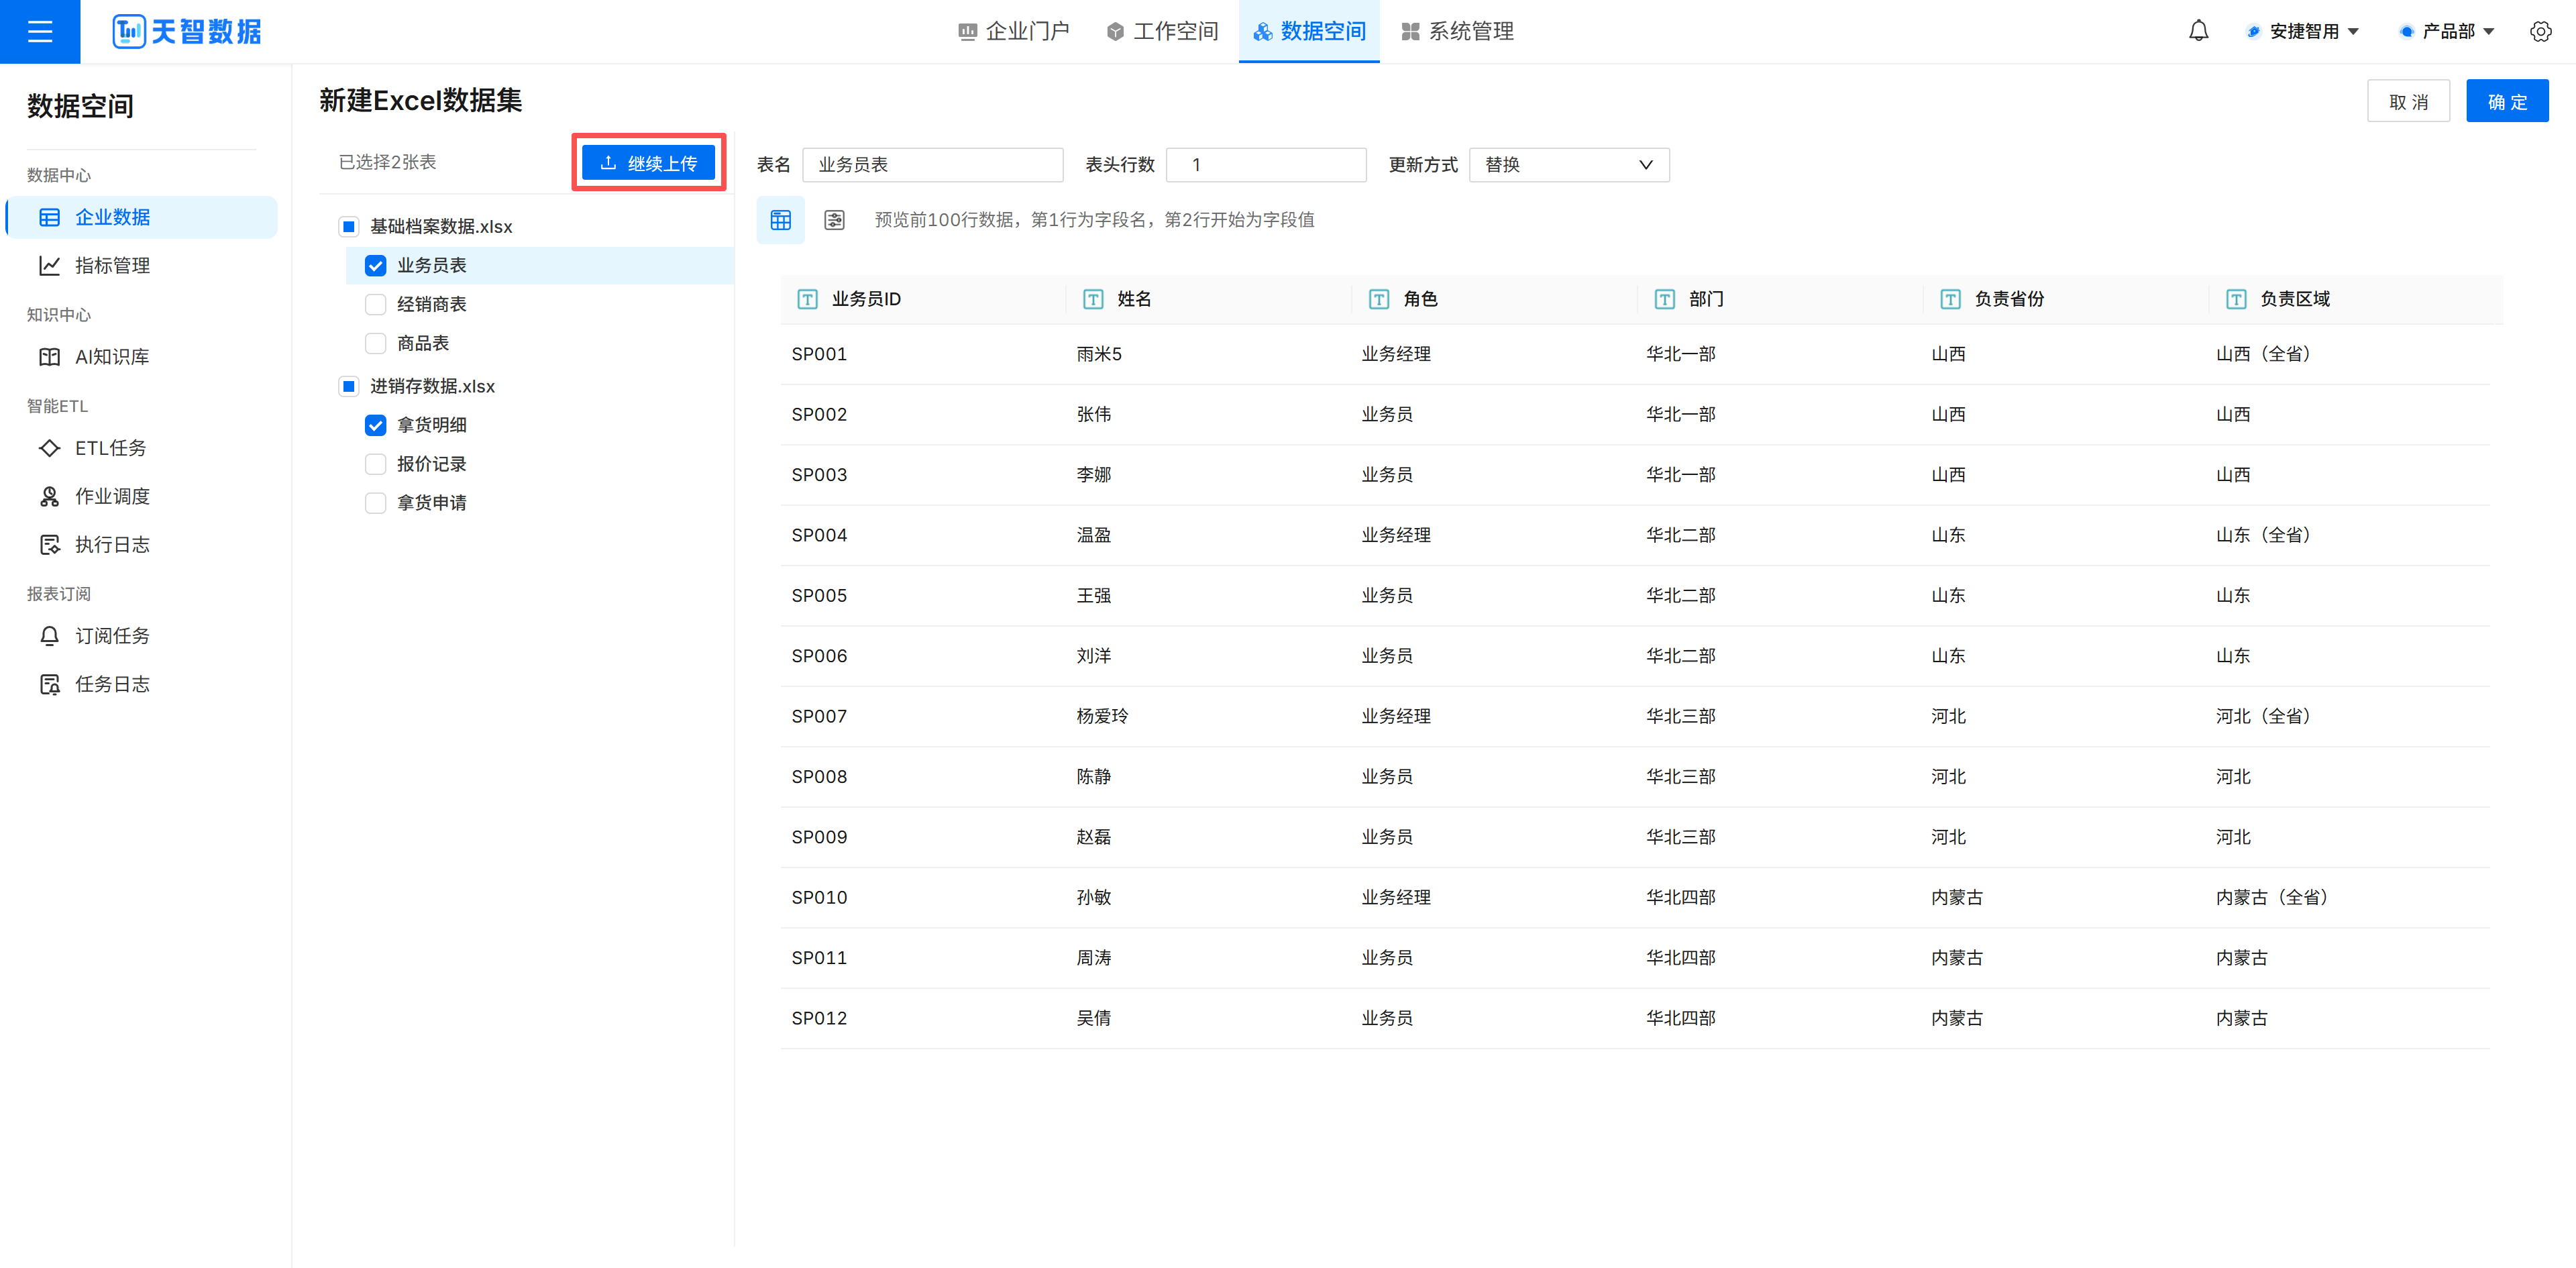Check the 经销商表 checkbox
The width and height of the screenshot is (2576, 1268).
(x=375, y=304)
